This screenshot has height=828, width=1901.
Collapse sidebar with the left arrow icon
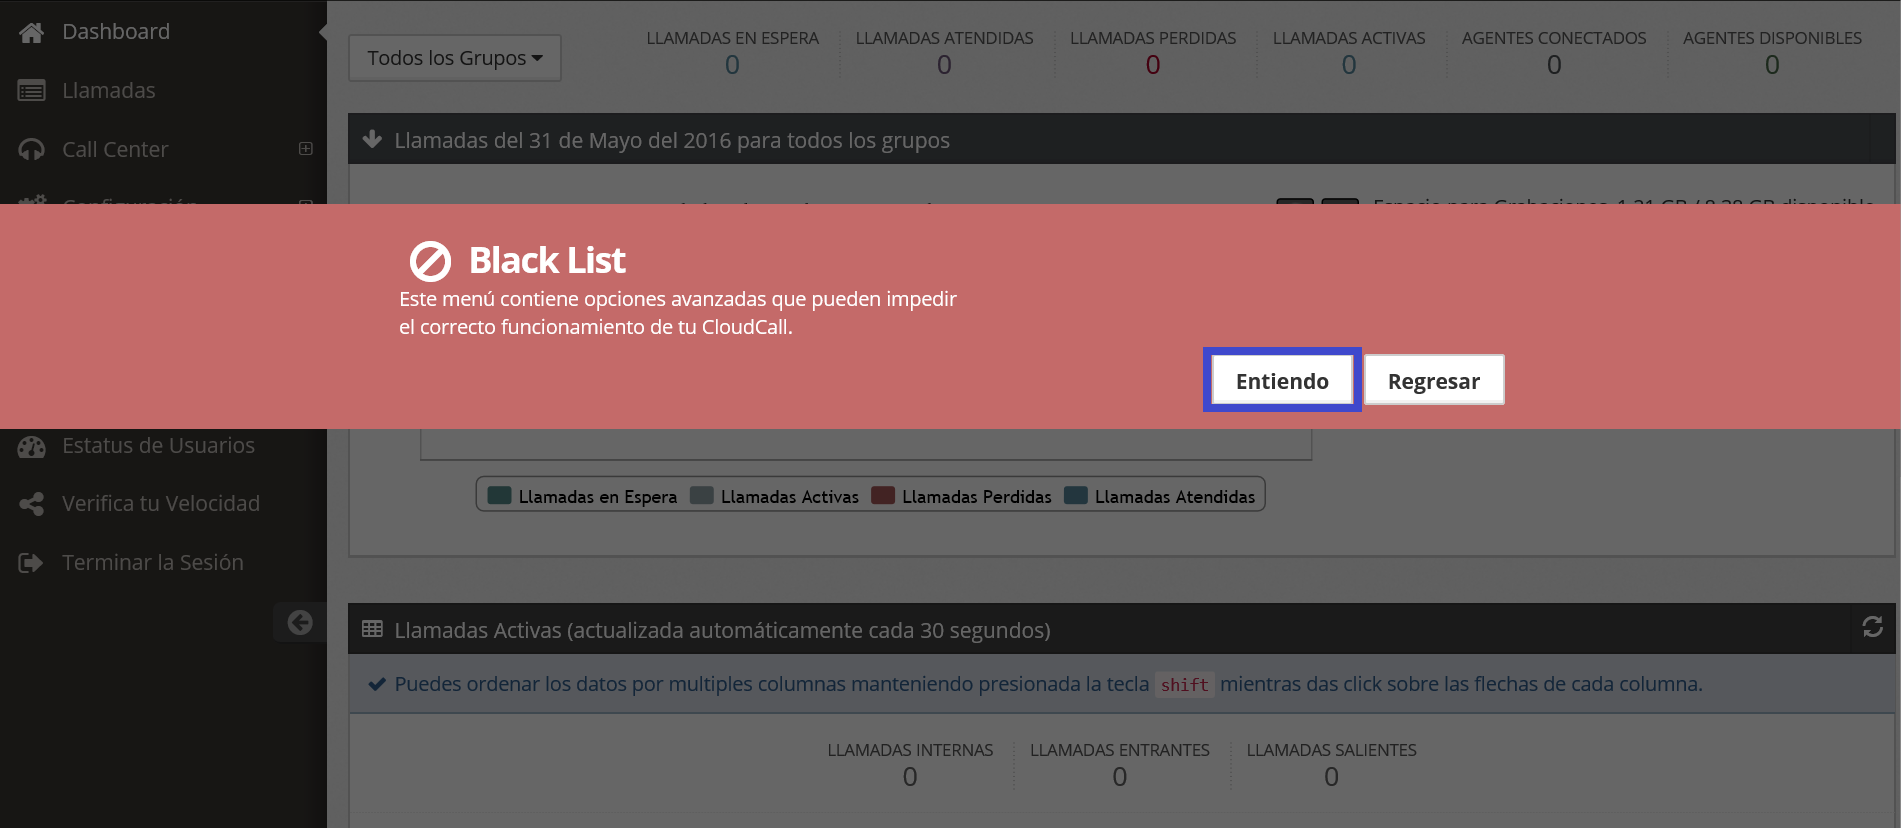(300, 622)
